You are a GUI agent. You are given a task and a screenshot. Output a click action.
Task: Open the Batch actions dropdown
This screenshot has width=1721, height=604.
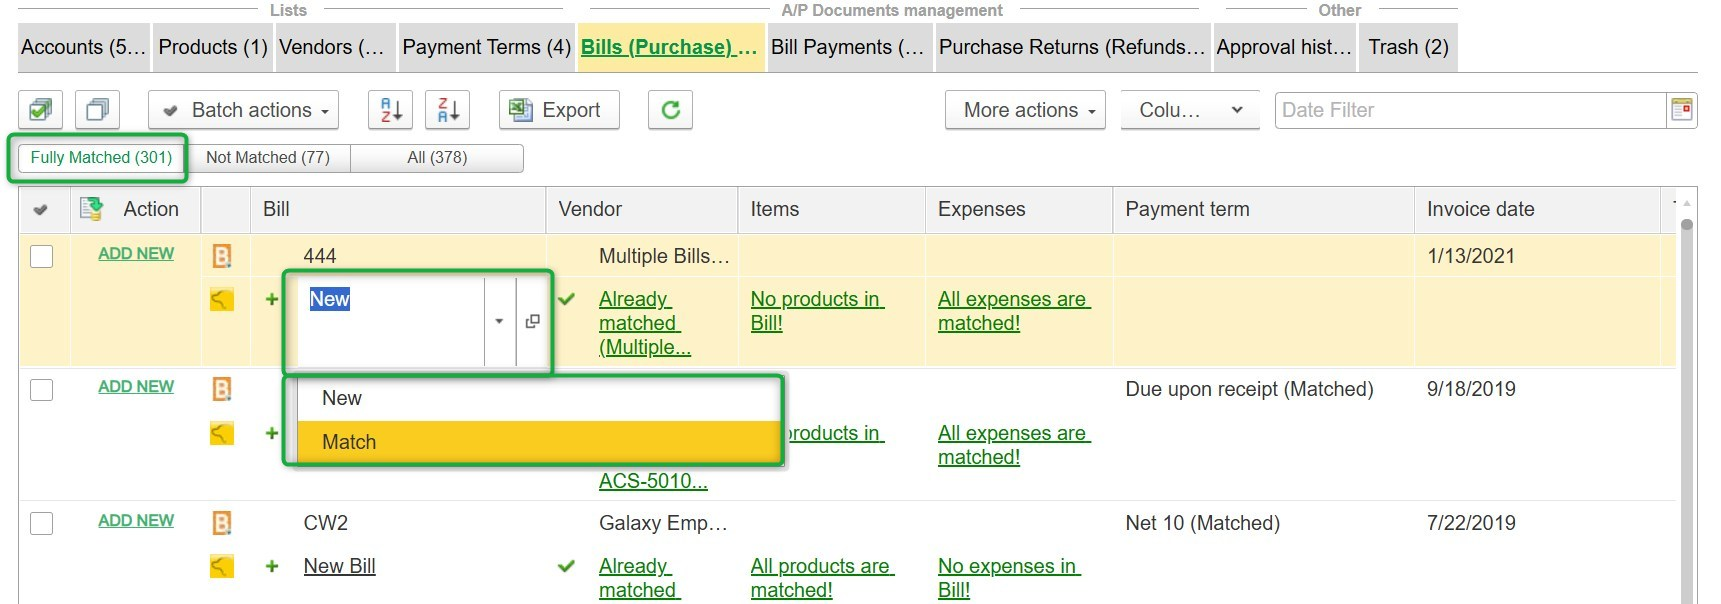point(244,110)
